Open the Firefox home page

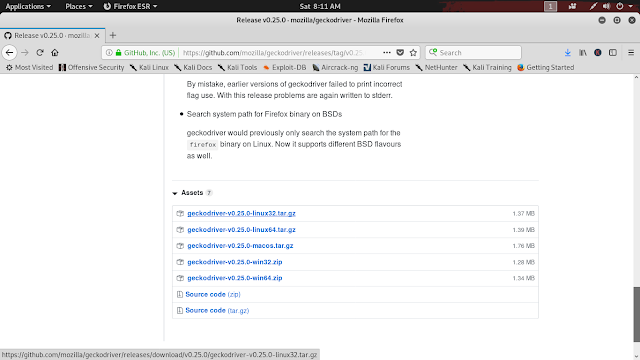pyautogui.click(x=55, y=53)
